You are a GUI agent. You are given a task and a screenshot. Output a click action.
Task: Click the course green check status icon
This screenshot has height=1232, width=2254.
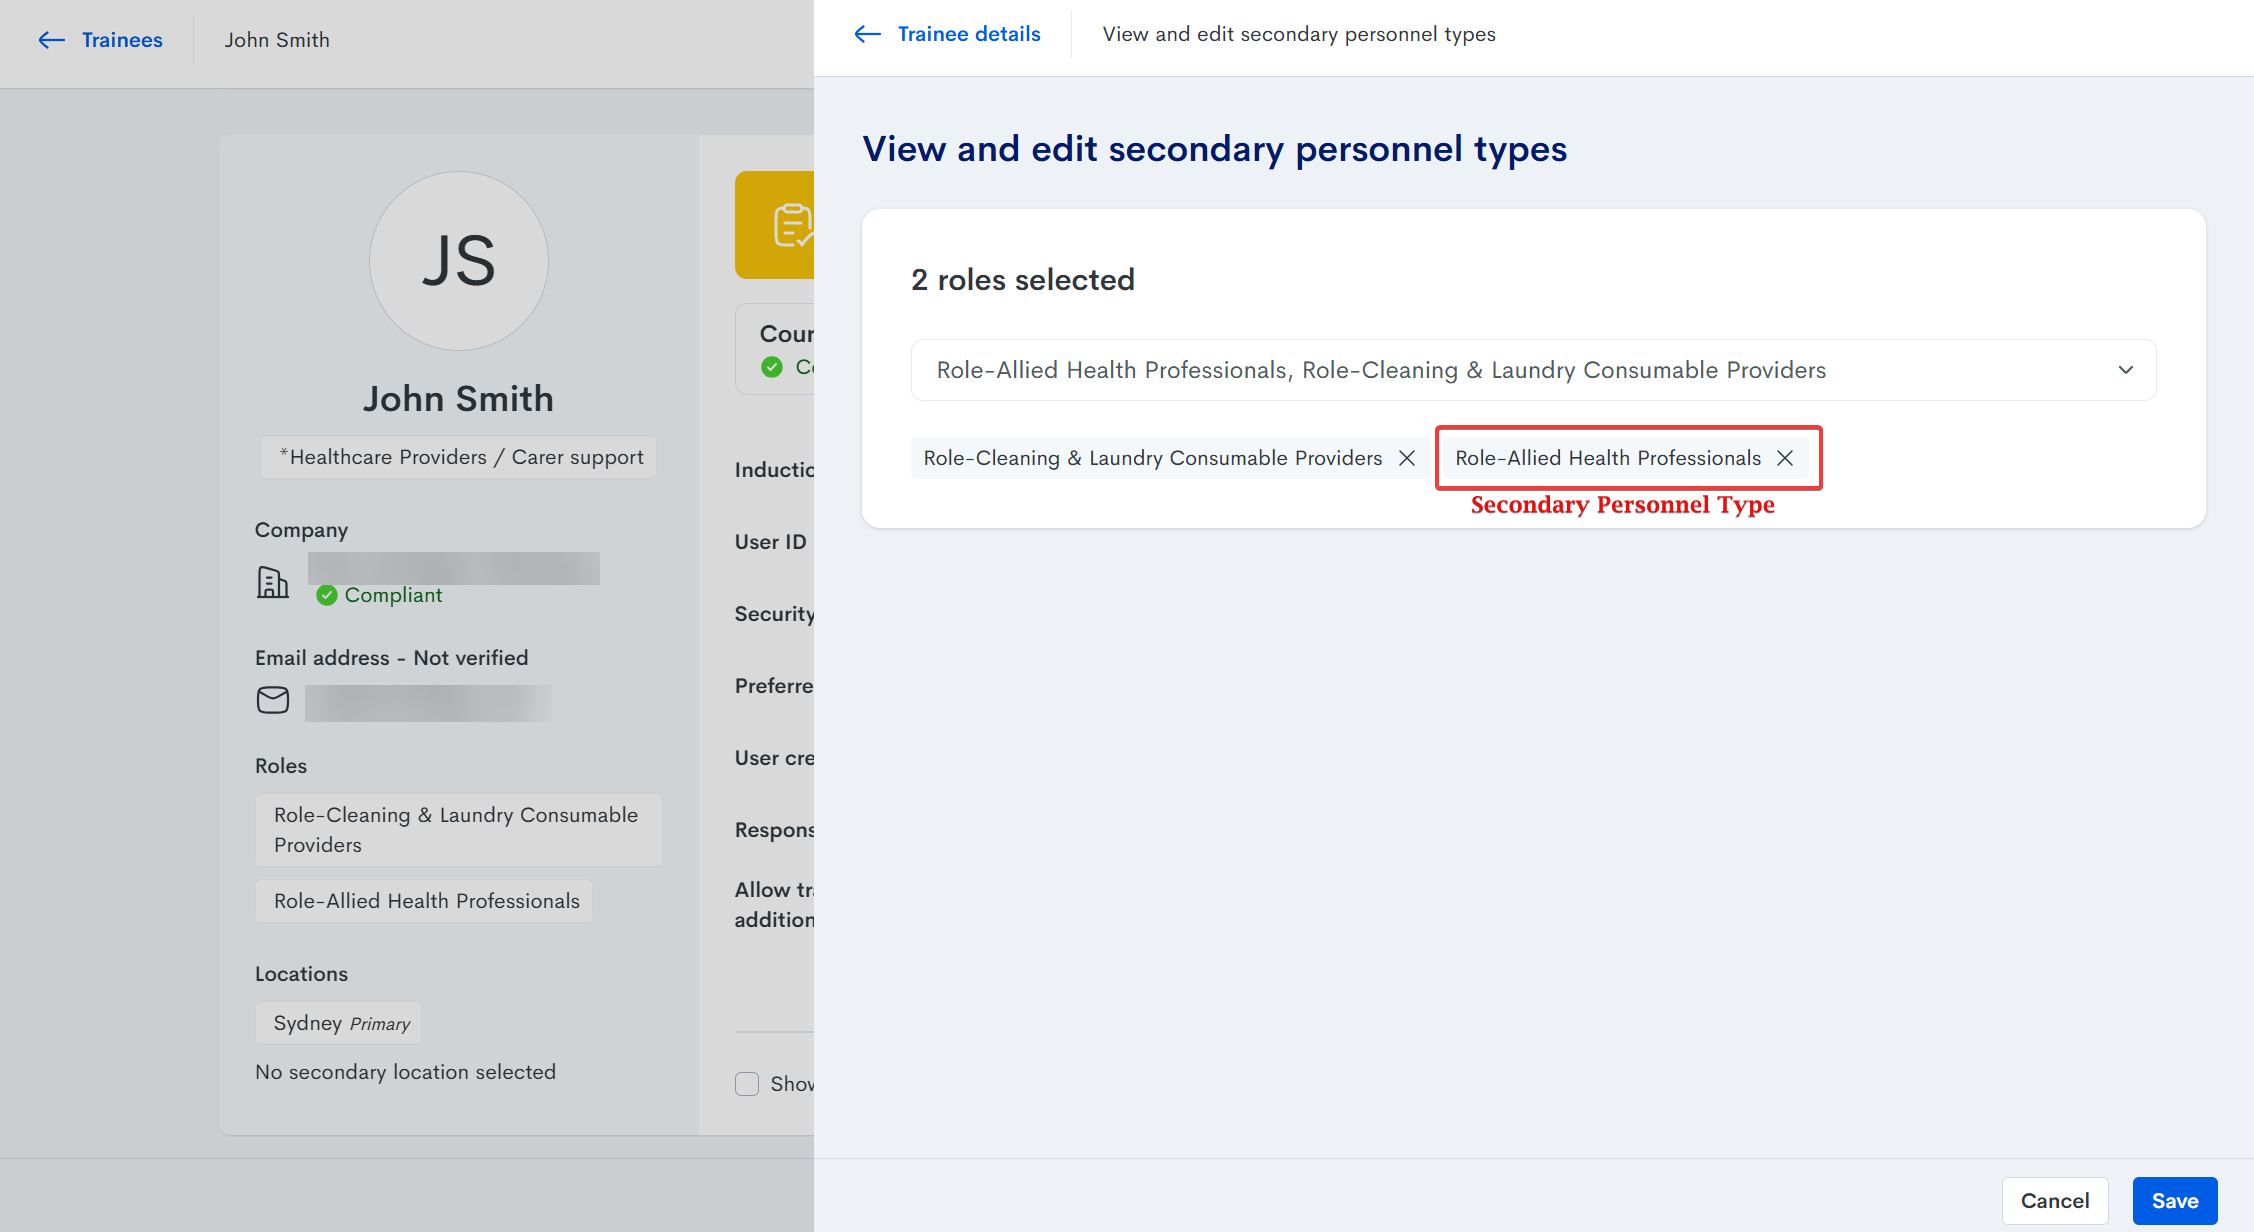[x=772, y=367]
